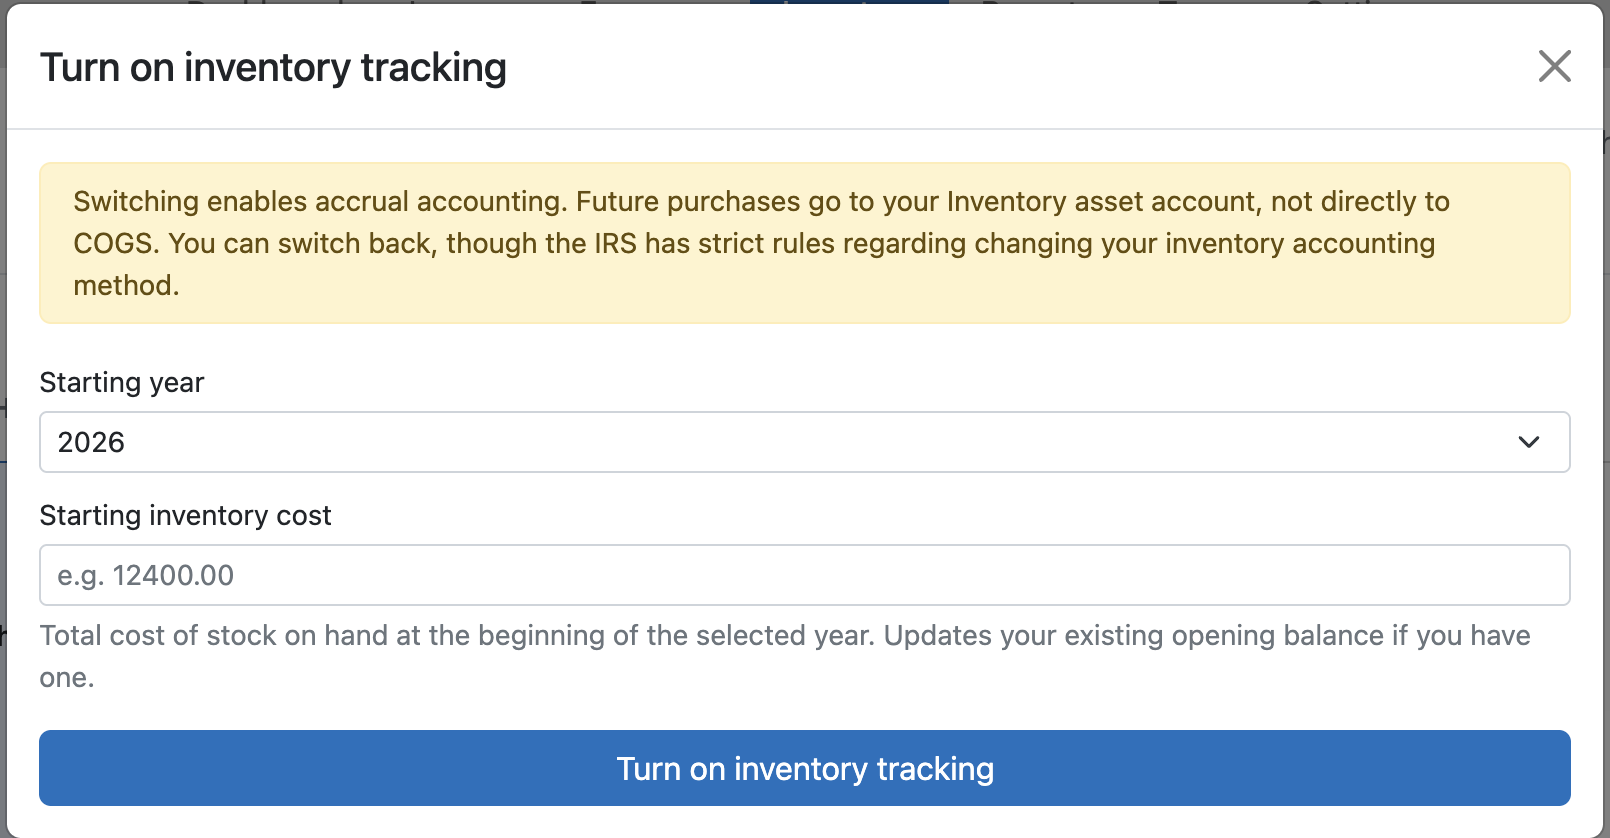Focus the Starting inventory cost input
This screenshot has height=838, width=1610.
(x=805, y=575)
